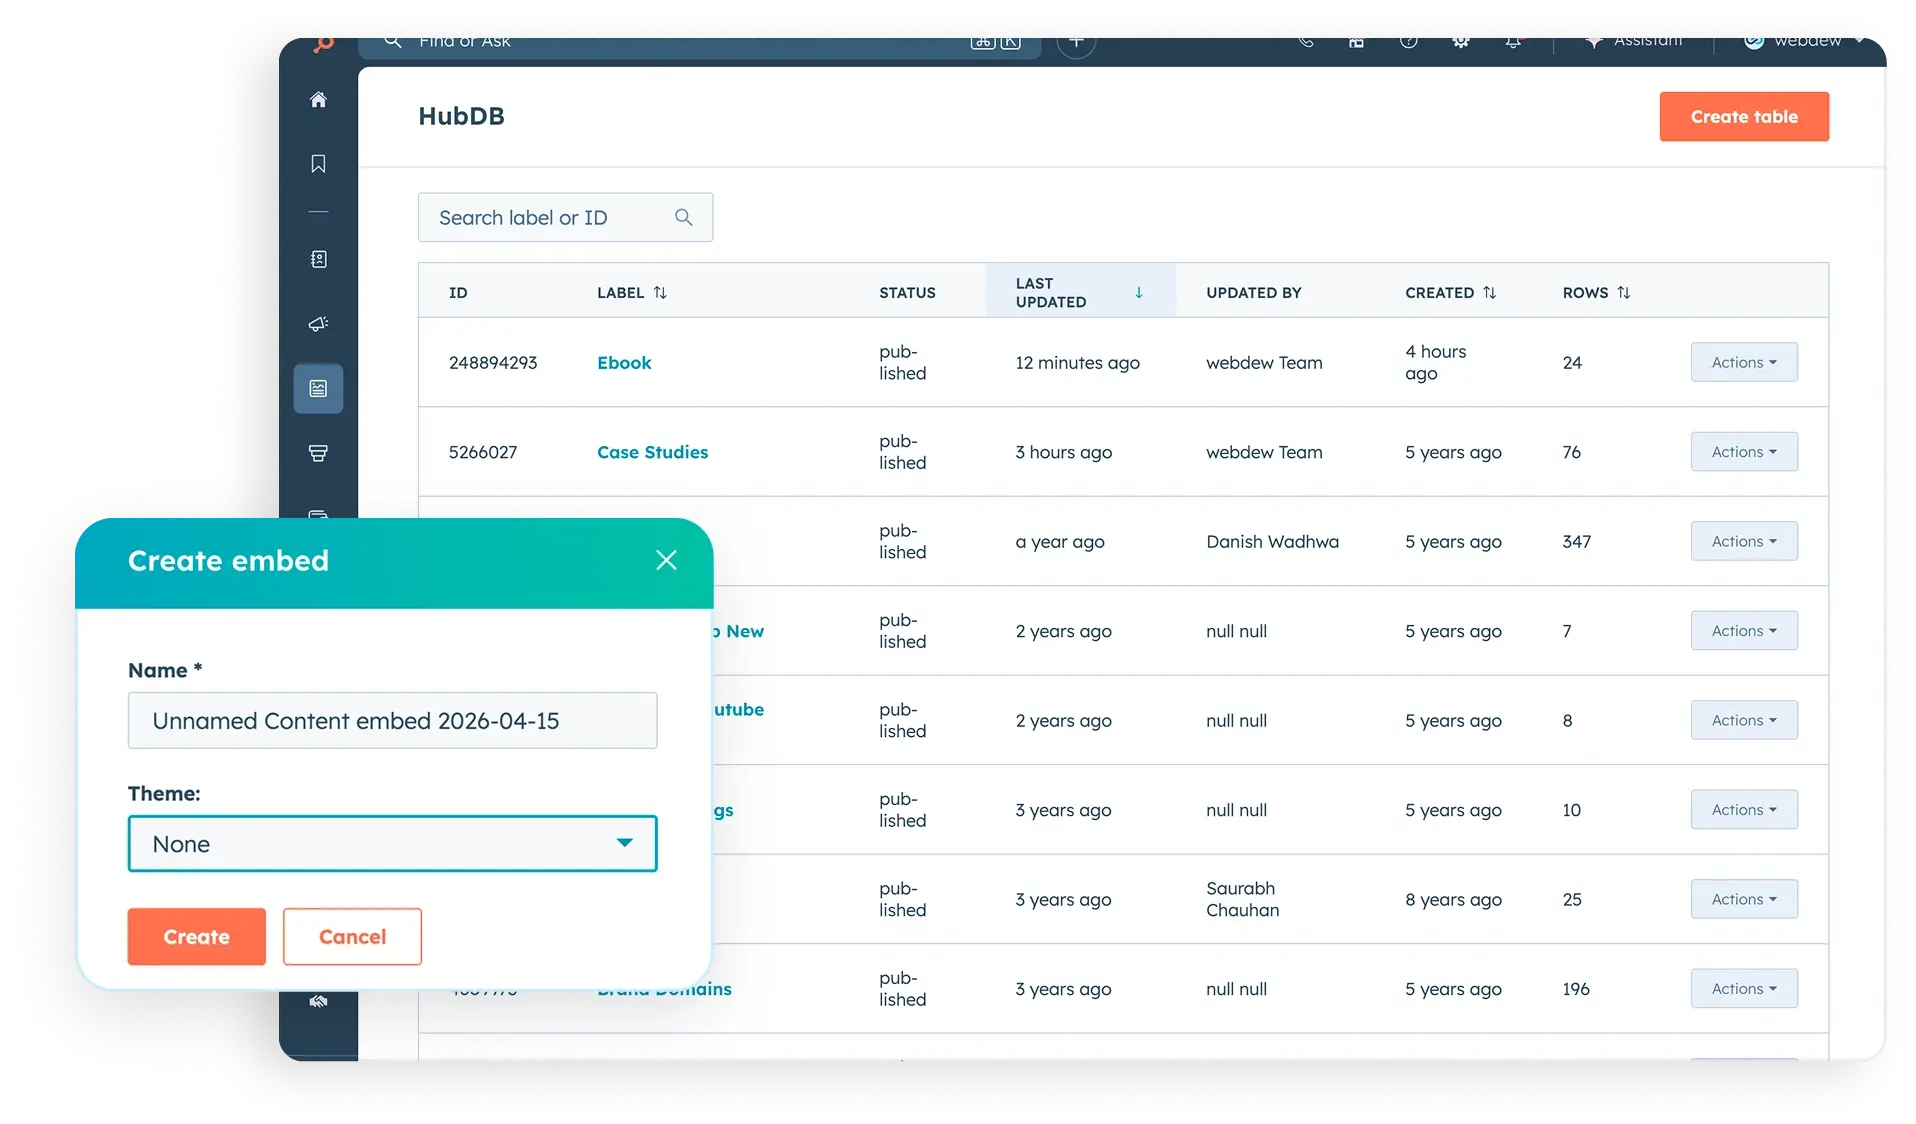
Task: Open the handshake icon at sidebar bottom
Action: pyautogui.click(x=318, y=1001)
